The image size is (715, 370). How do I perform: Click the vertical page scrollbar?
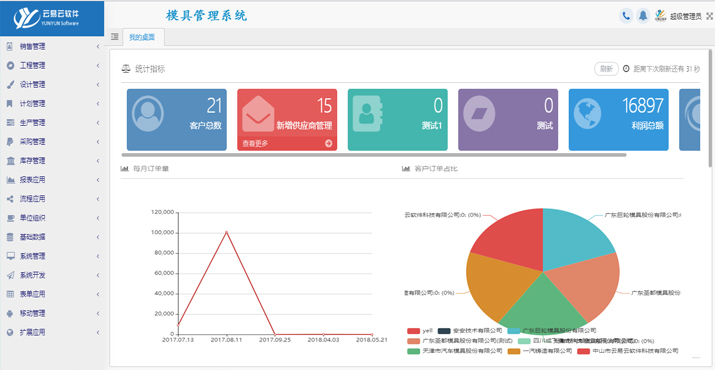[x=711, y=107]
